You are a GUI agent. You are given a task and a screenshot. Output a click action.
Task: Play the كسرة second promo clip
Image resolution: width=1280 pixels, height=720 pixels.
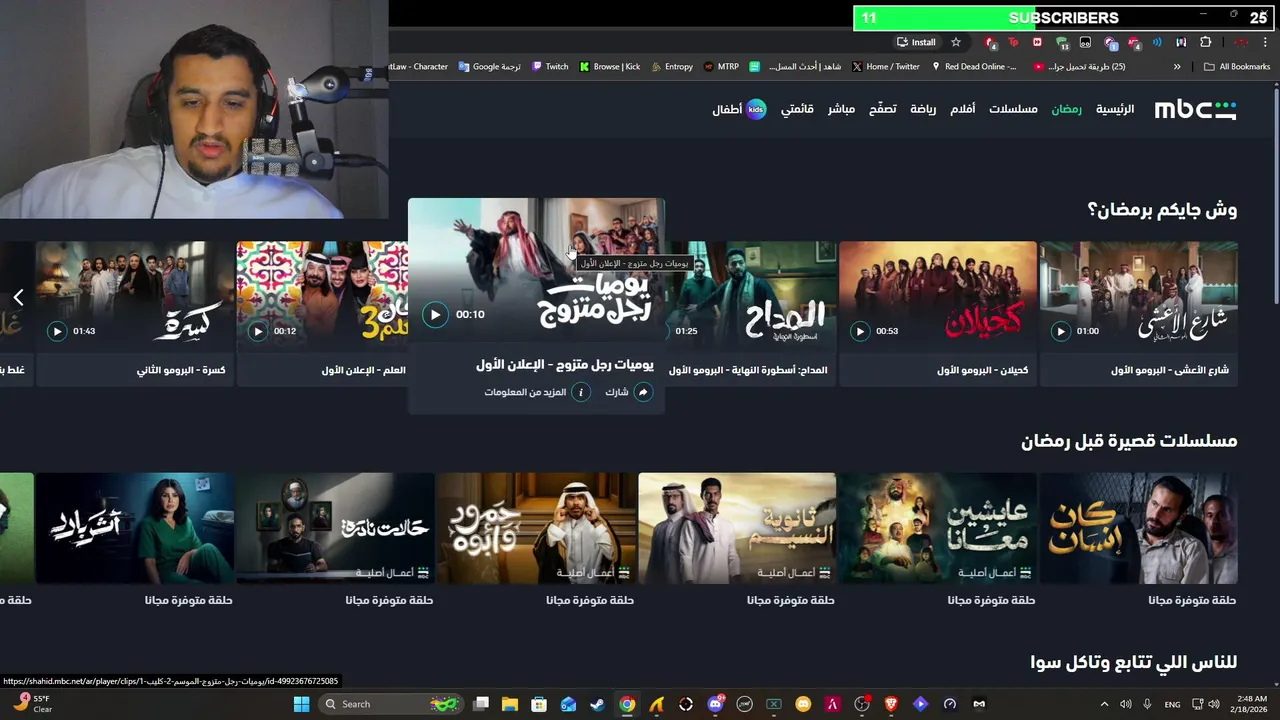pos(57,331)
